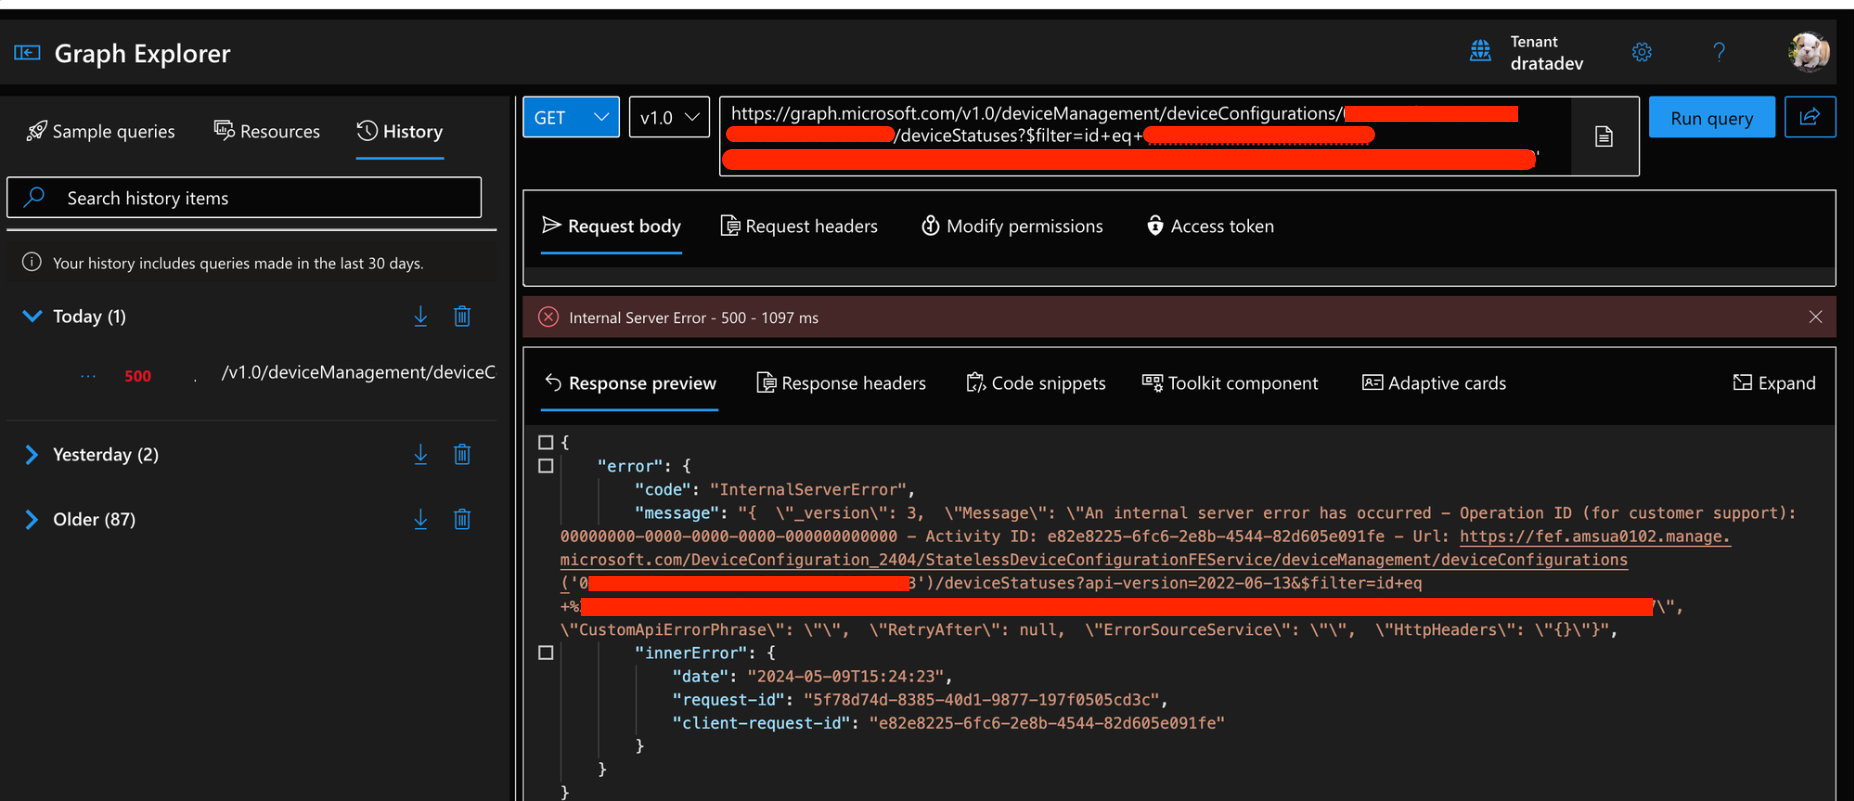The image size is (1854, 801).
Task: Follow the fef.amsua0102.manage URL link
Action: (x=1594, y=537)
